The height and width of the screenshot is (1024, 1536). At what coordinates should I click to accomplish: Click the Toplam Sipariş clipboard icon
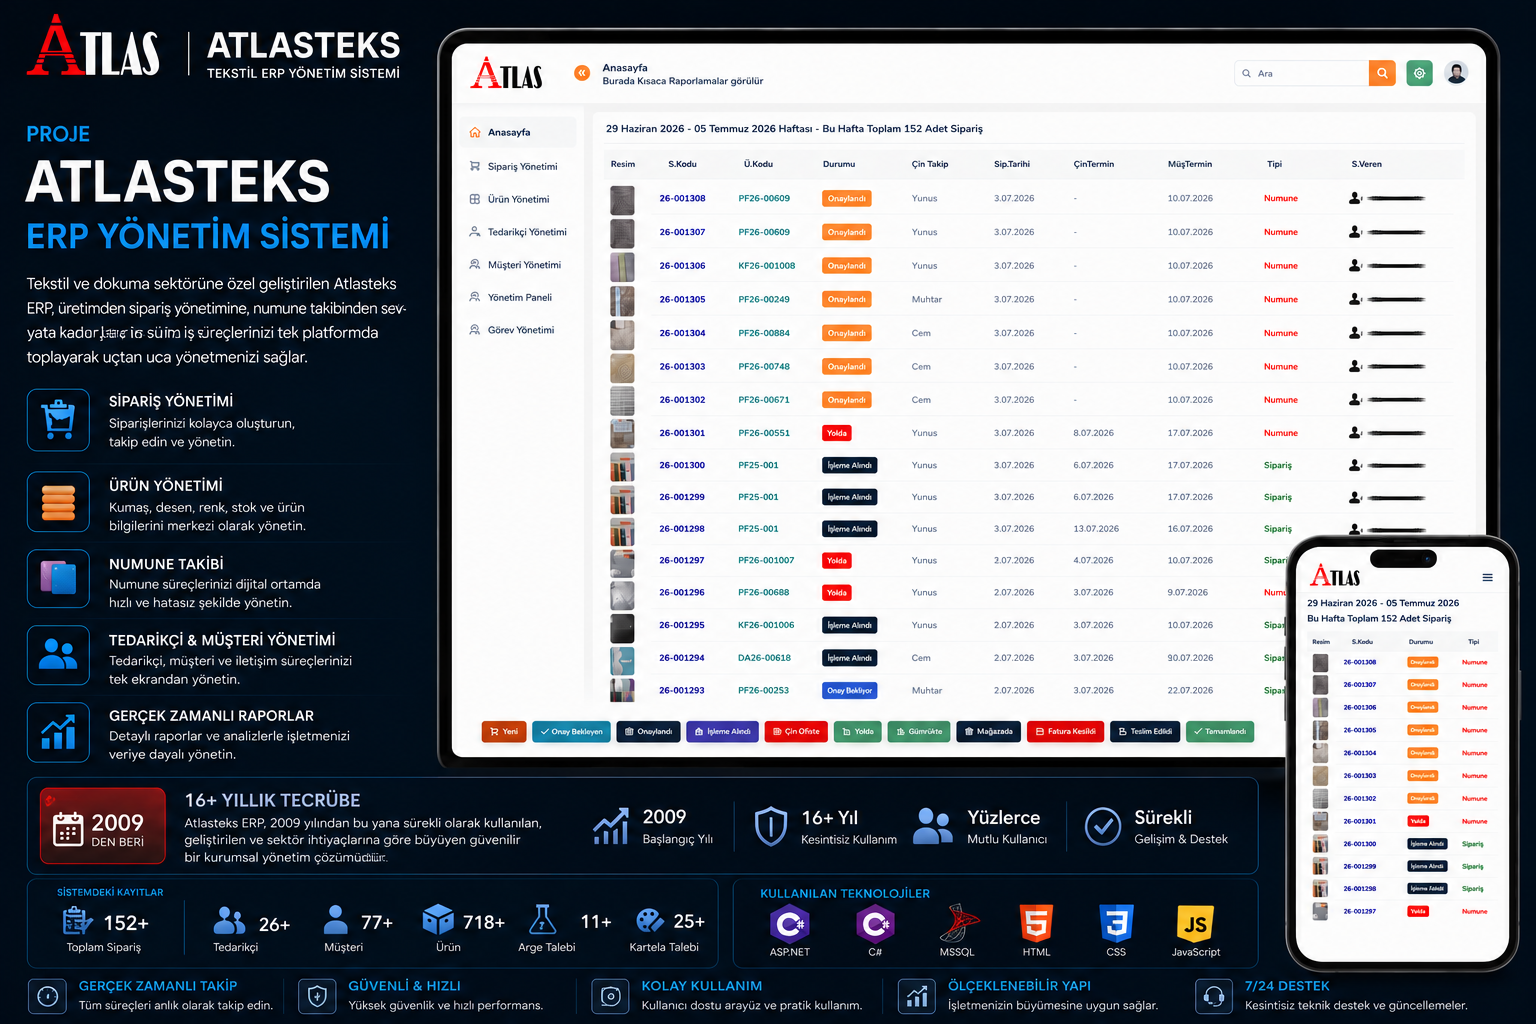point(77,921)
